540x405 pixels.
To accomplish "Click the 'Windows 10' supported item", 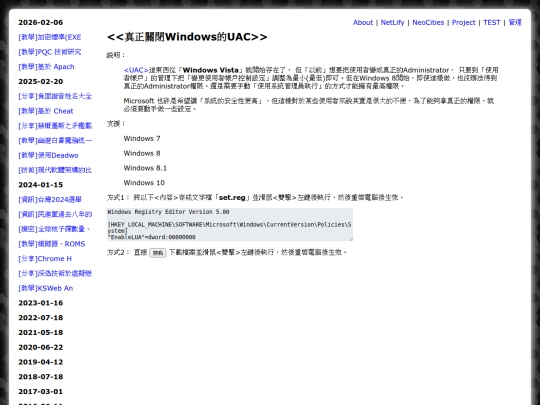I will click(x=144, y=183).
